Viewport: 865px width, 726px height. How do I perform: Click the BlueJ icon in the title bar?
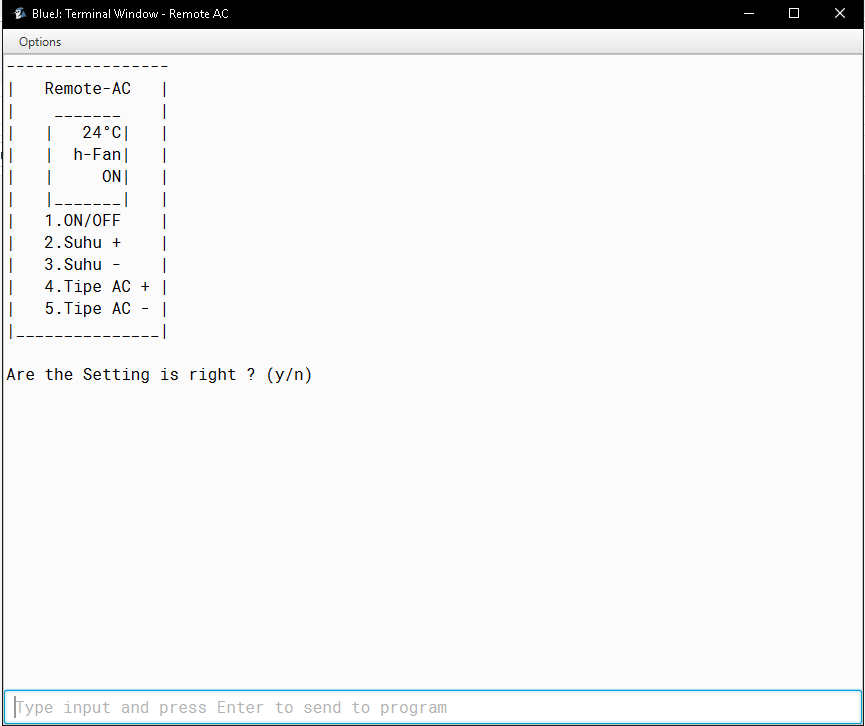[19, 13]
